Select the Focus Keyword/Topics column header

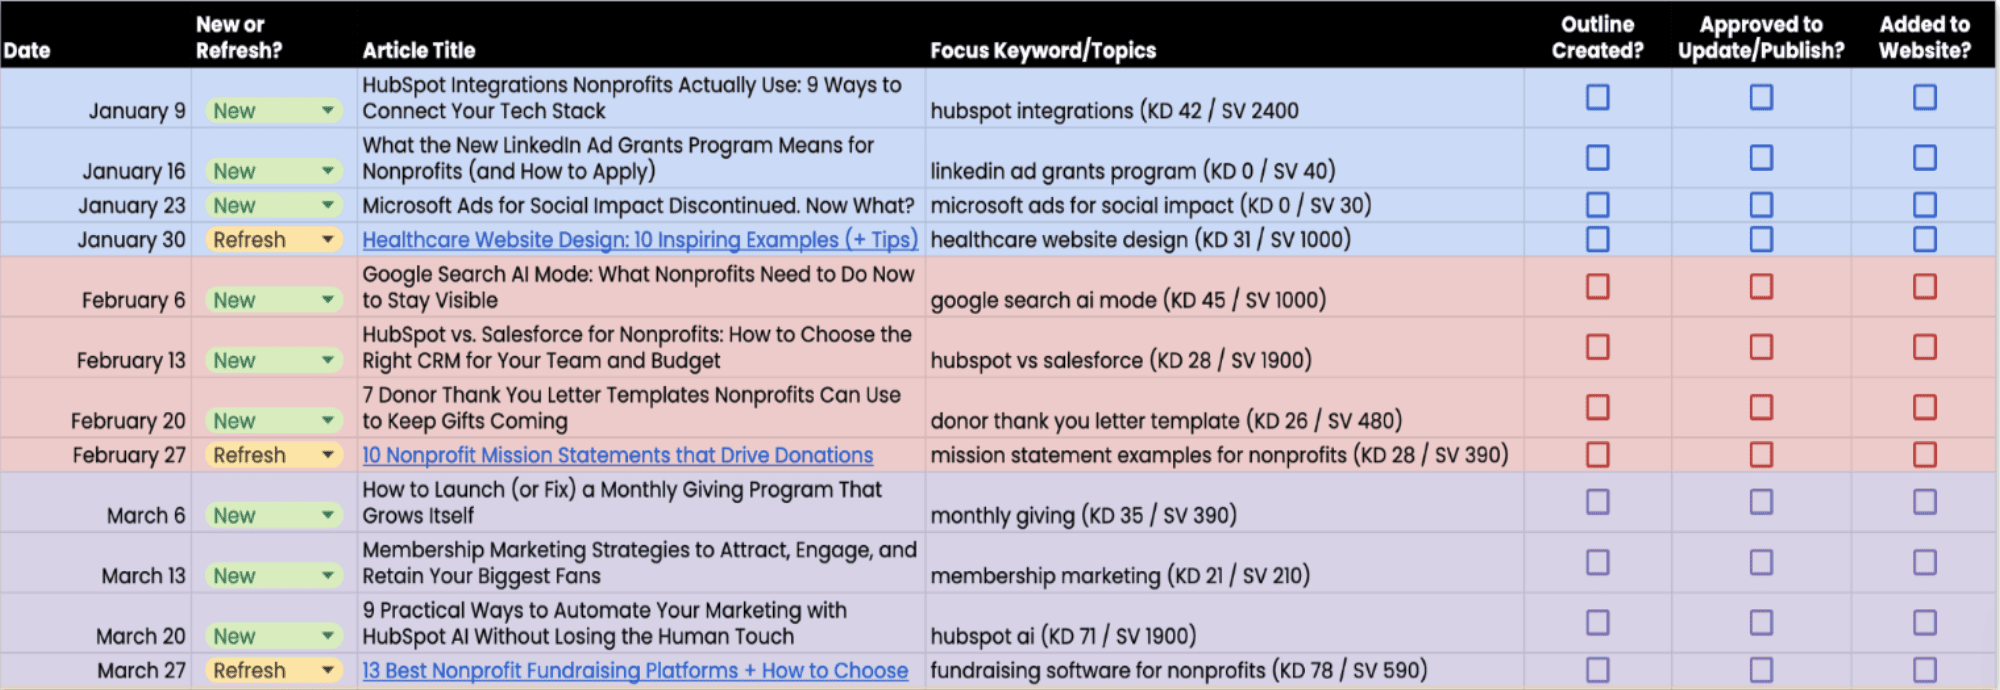tap(1044, 50)
